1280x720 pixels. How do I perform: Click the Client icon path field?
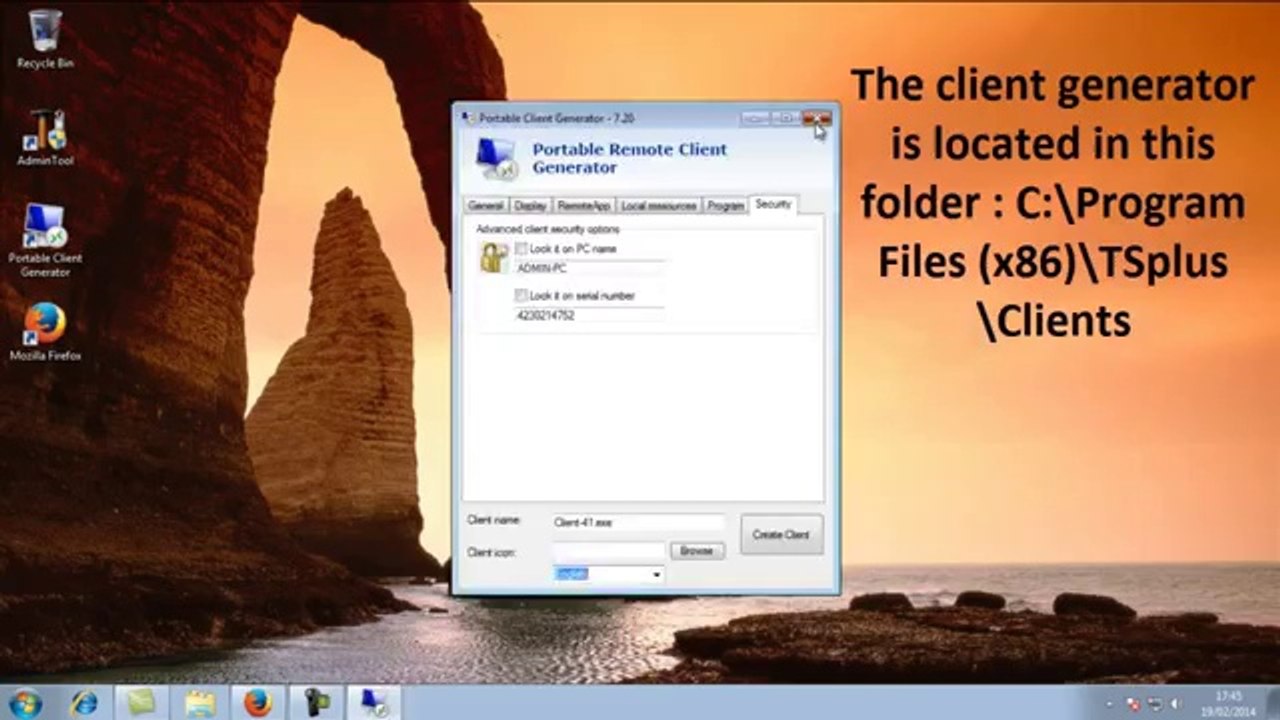608,551
